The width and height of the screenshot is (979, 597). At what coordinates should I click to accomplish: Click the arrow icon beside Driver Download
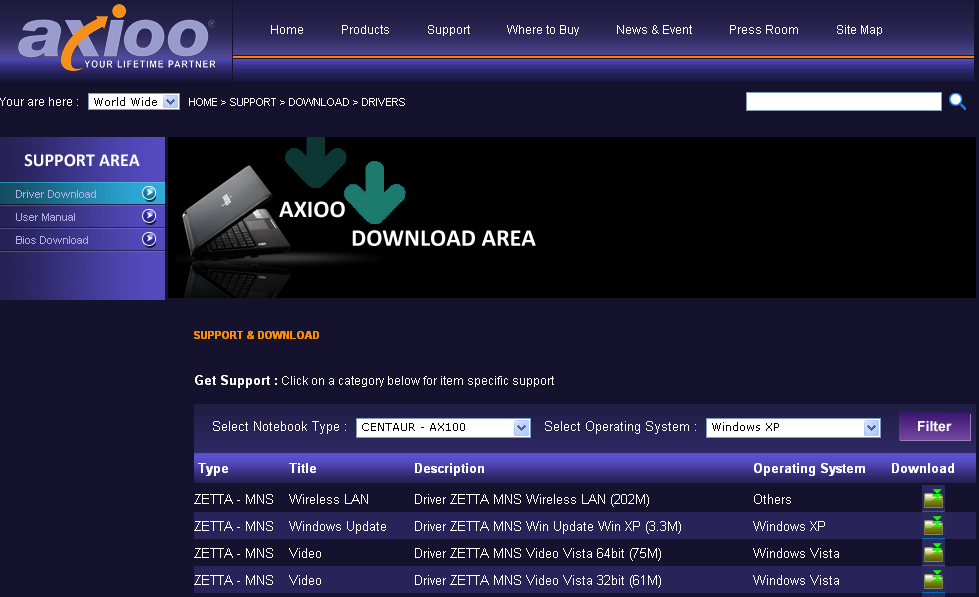pyautogui.click(x=149, y=193)
